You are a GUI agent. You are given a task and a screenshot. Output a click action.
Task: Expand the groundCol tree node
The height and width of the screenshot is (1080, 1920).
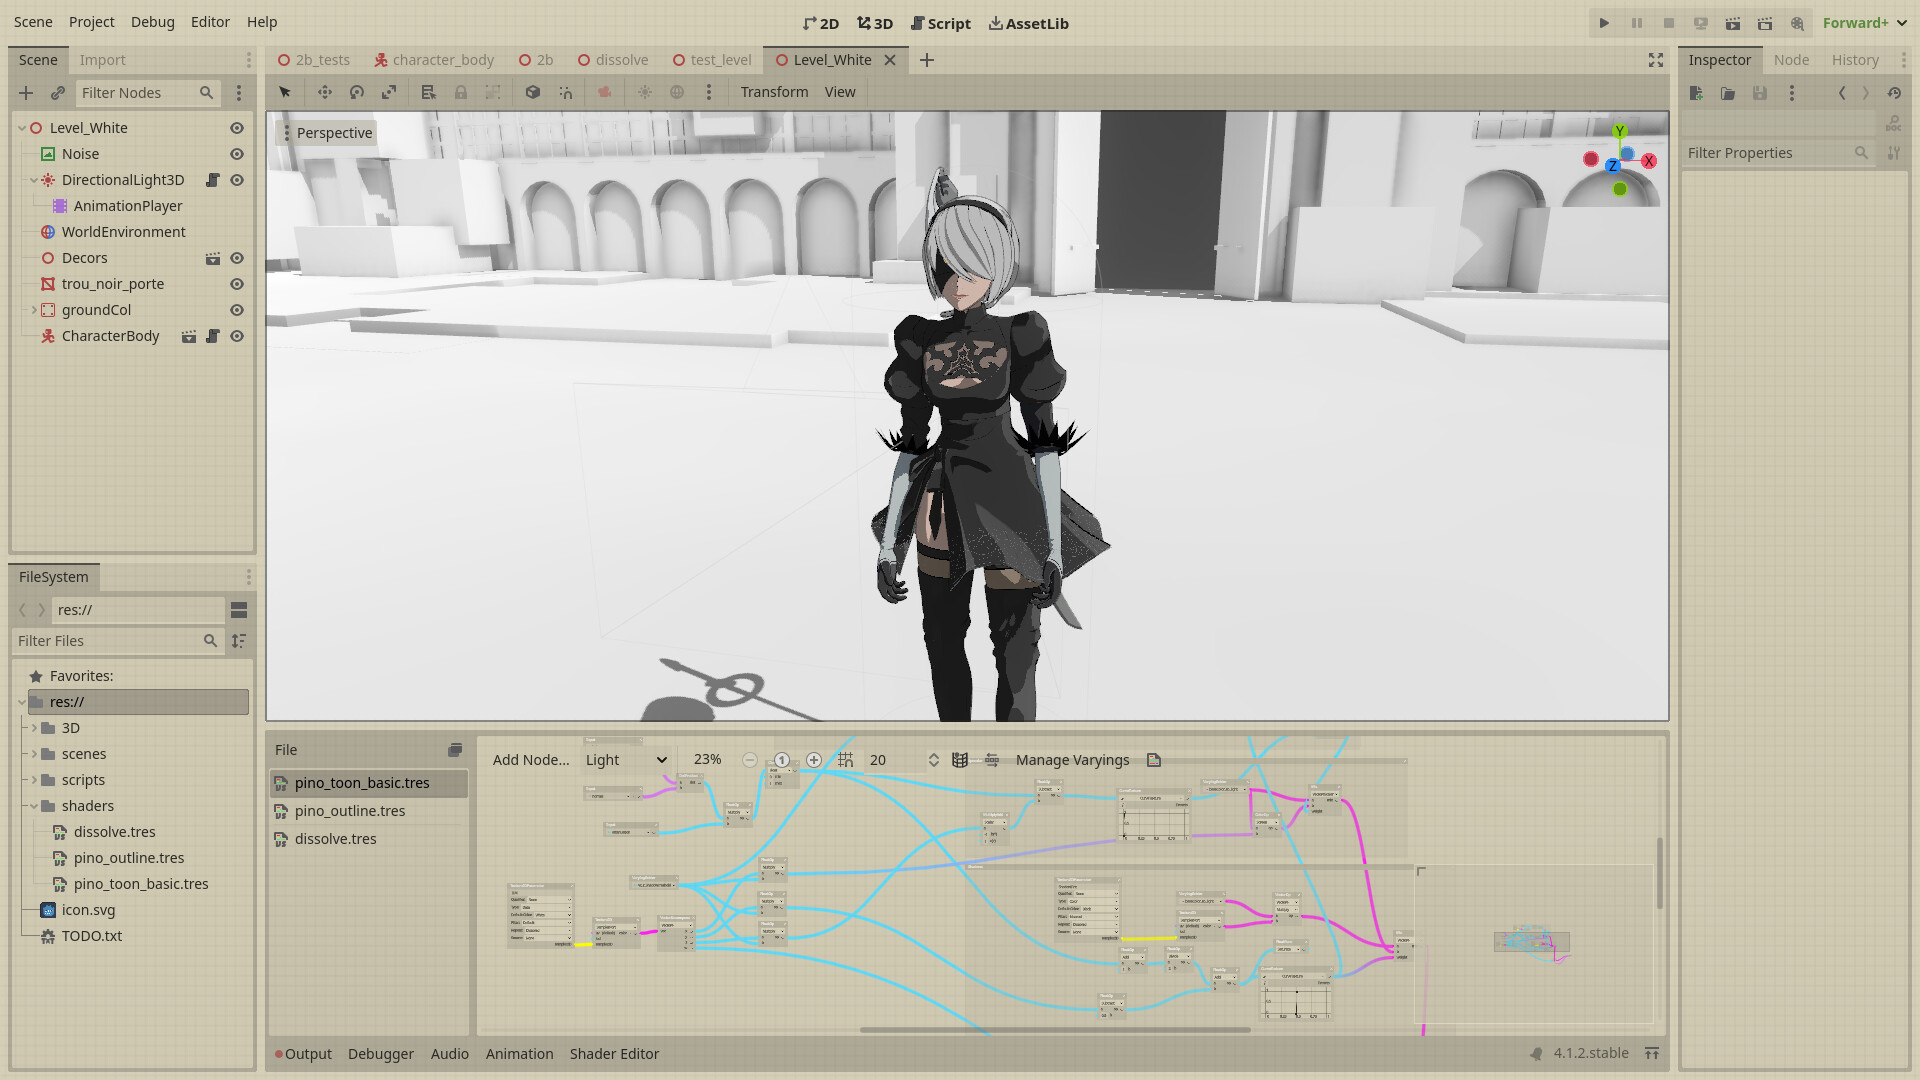pos(34,310)
